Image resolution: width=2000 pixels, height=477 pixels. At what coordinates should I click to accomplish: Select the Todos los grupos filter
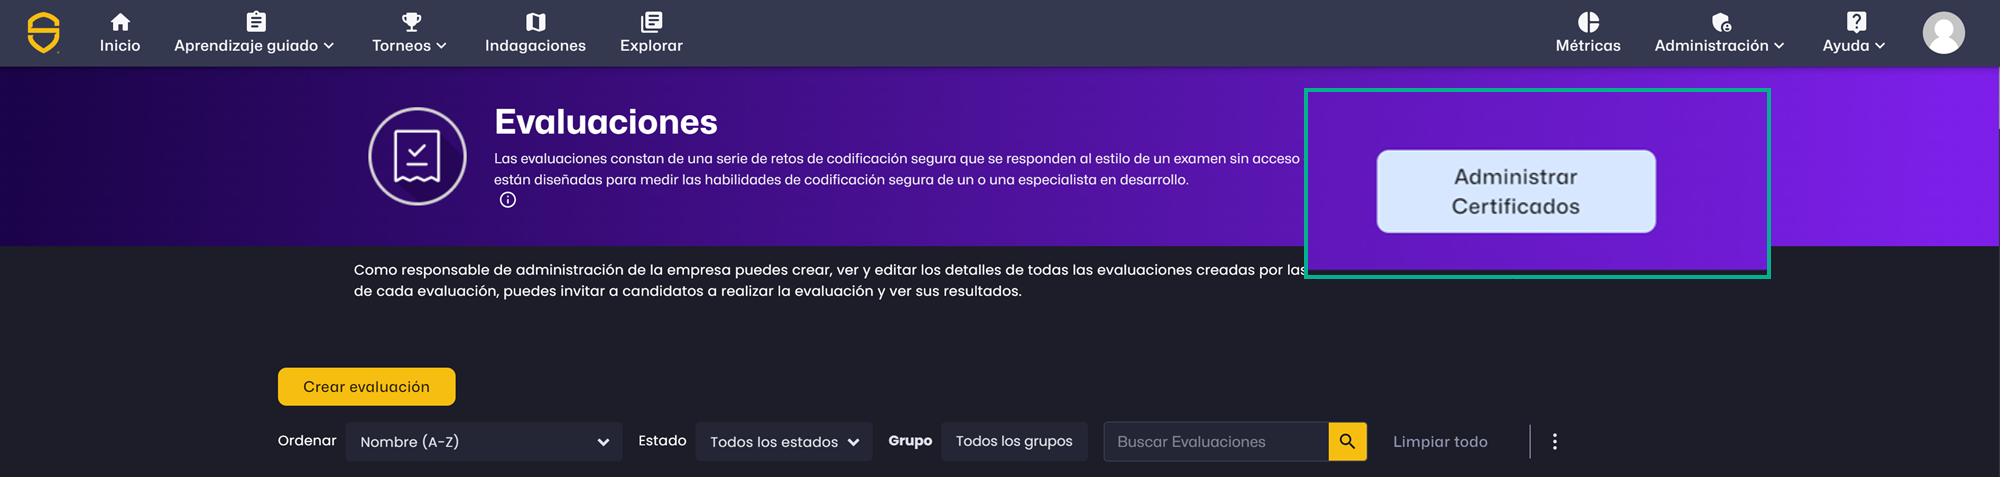(1014, 441)
